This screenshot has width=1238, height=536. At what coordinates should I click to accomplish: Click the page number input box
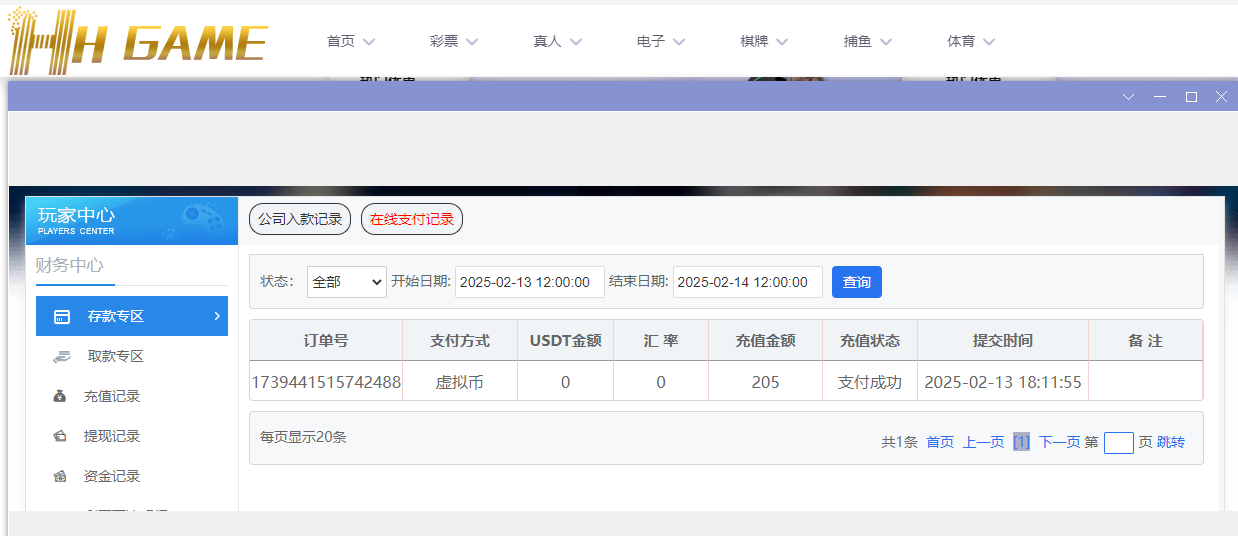click(x=1118, y=442)
